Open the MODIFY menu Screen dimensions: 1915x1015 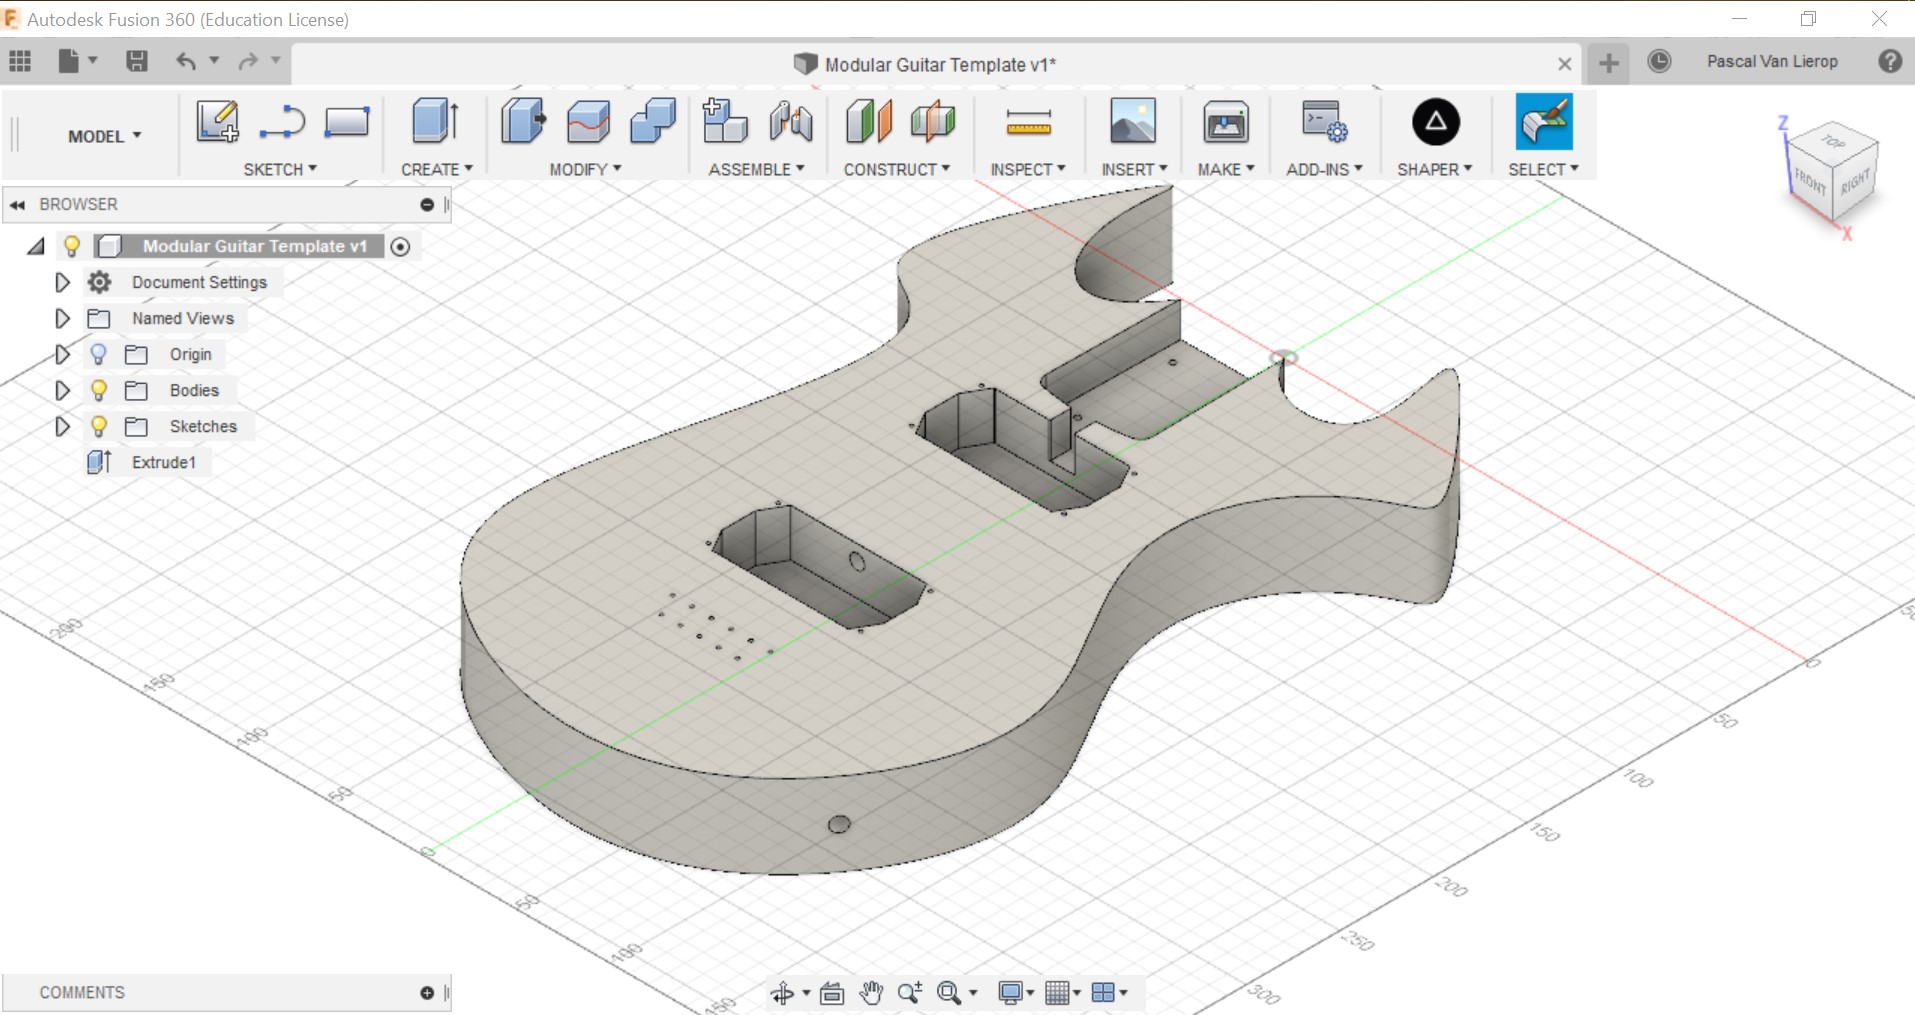(585, 169)
